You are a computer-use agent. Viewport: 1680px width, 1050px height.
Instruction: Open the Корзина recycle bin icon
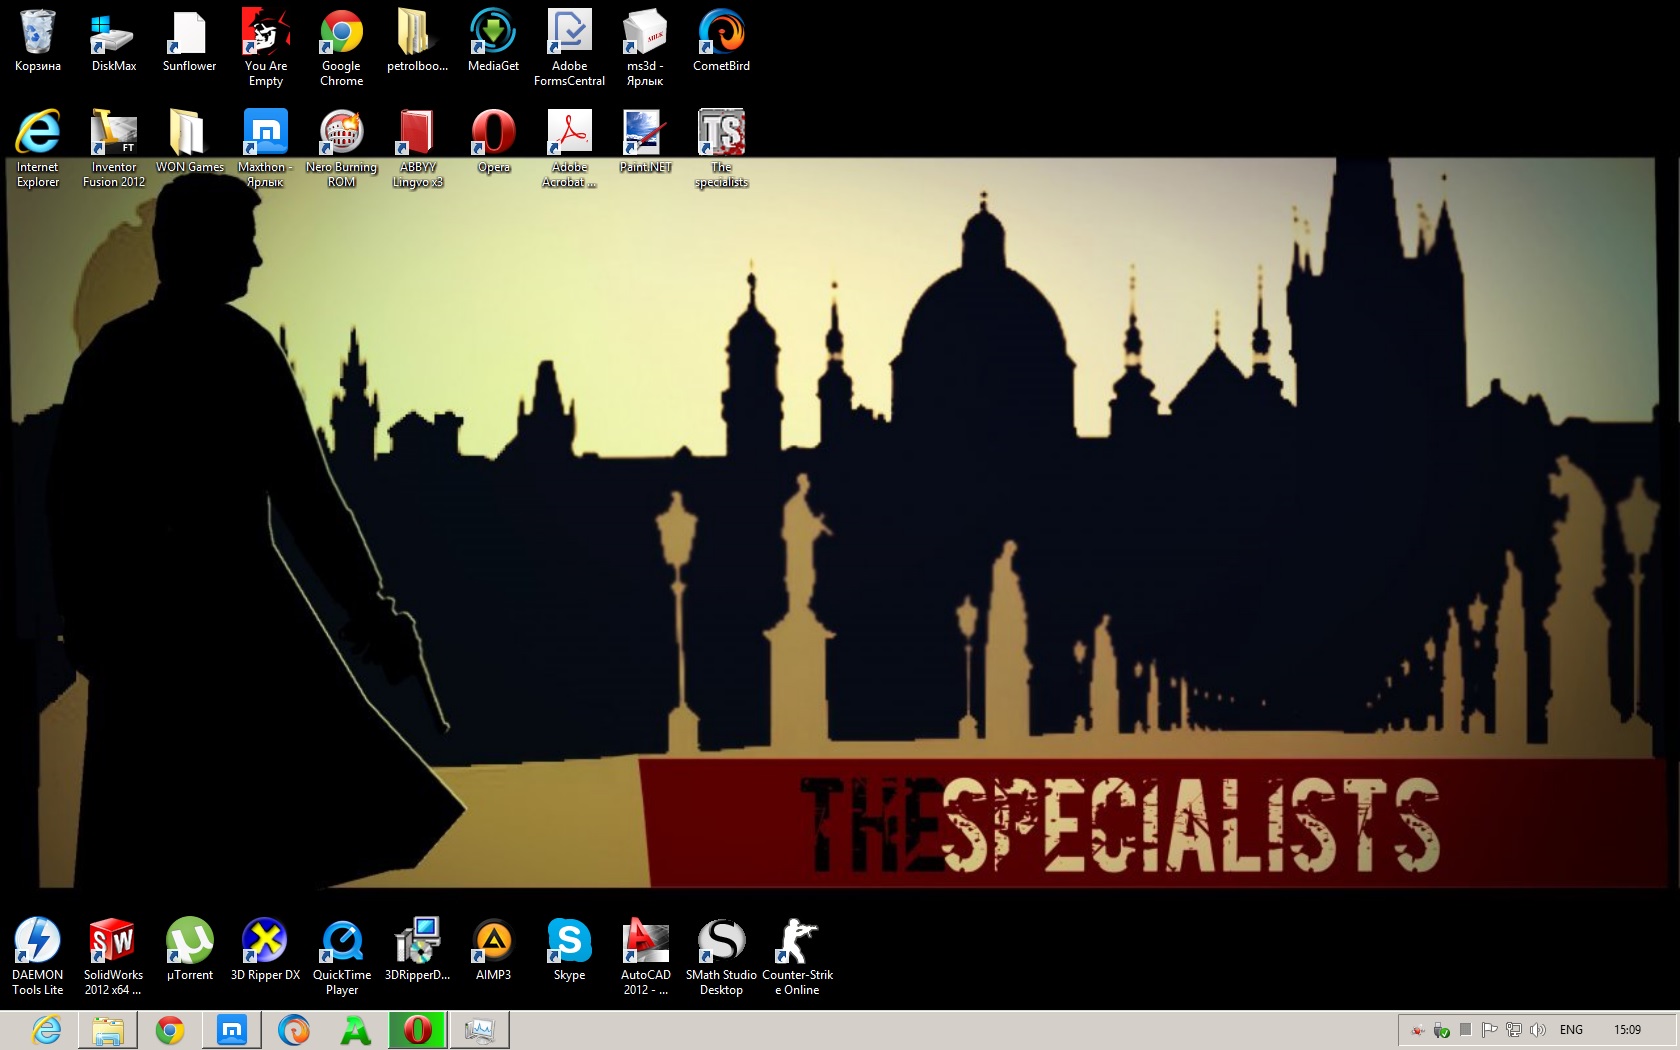point(38,41)
